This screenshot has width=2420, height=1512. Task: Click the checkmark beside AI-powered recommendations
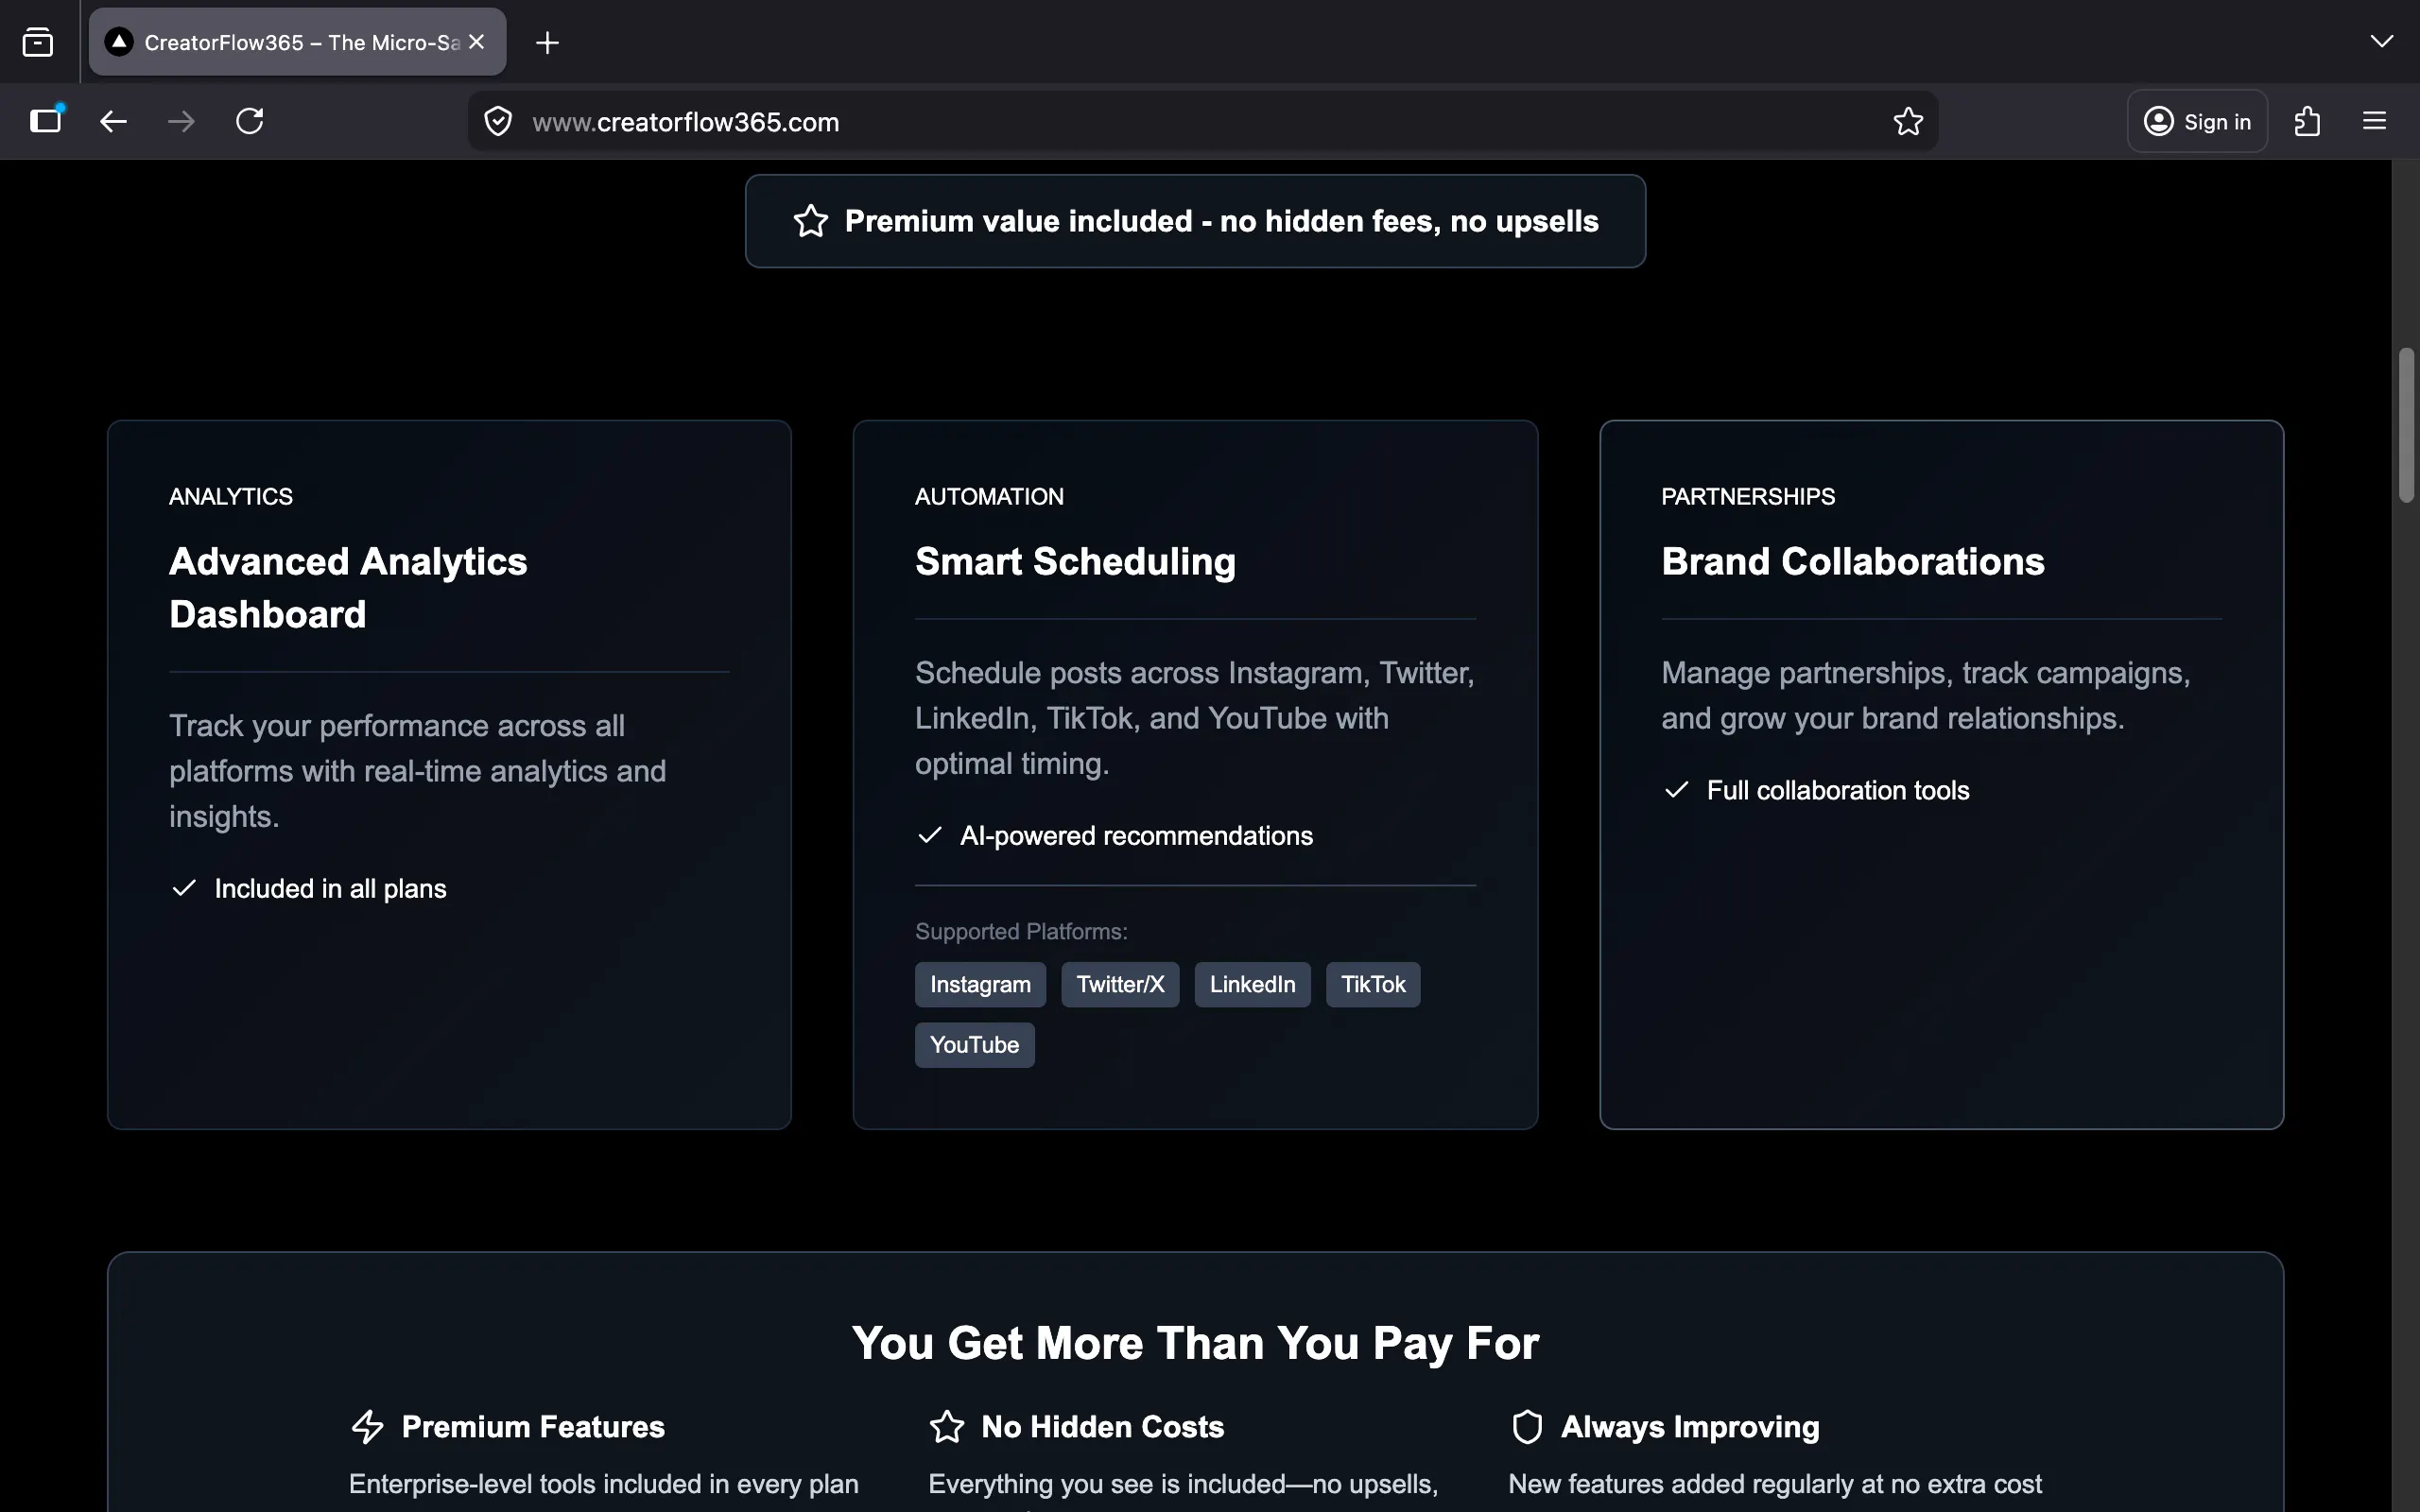[930, 835]
